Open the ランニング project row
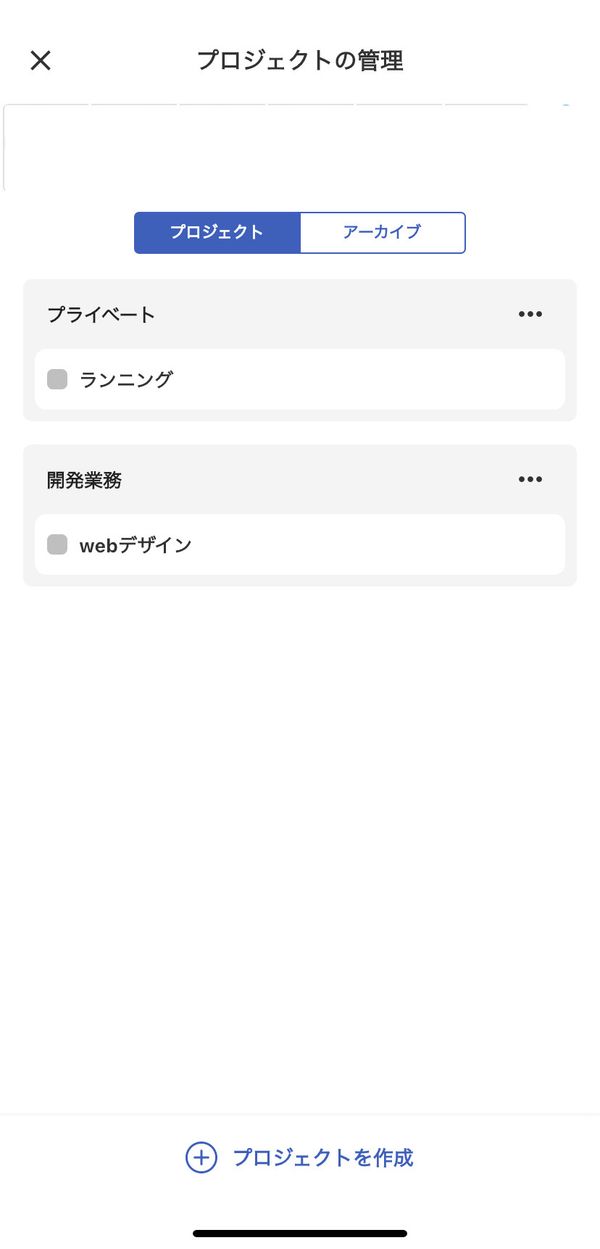The height and width of the screenshot is (1249, 600). click(300, 379)
